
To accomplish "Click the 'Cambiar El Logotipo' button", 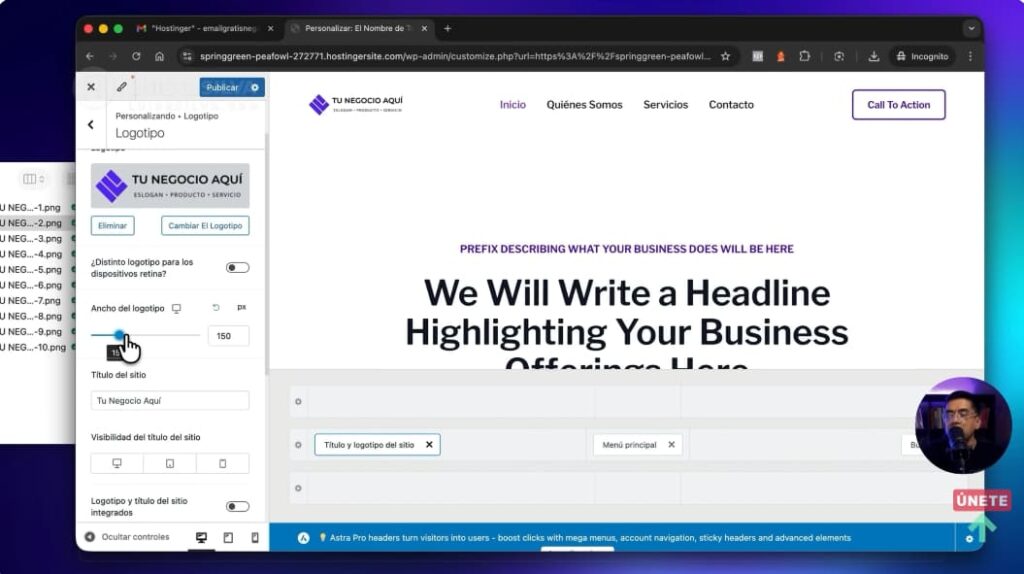I will tap(205, 226).
